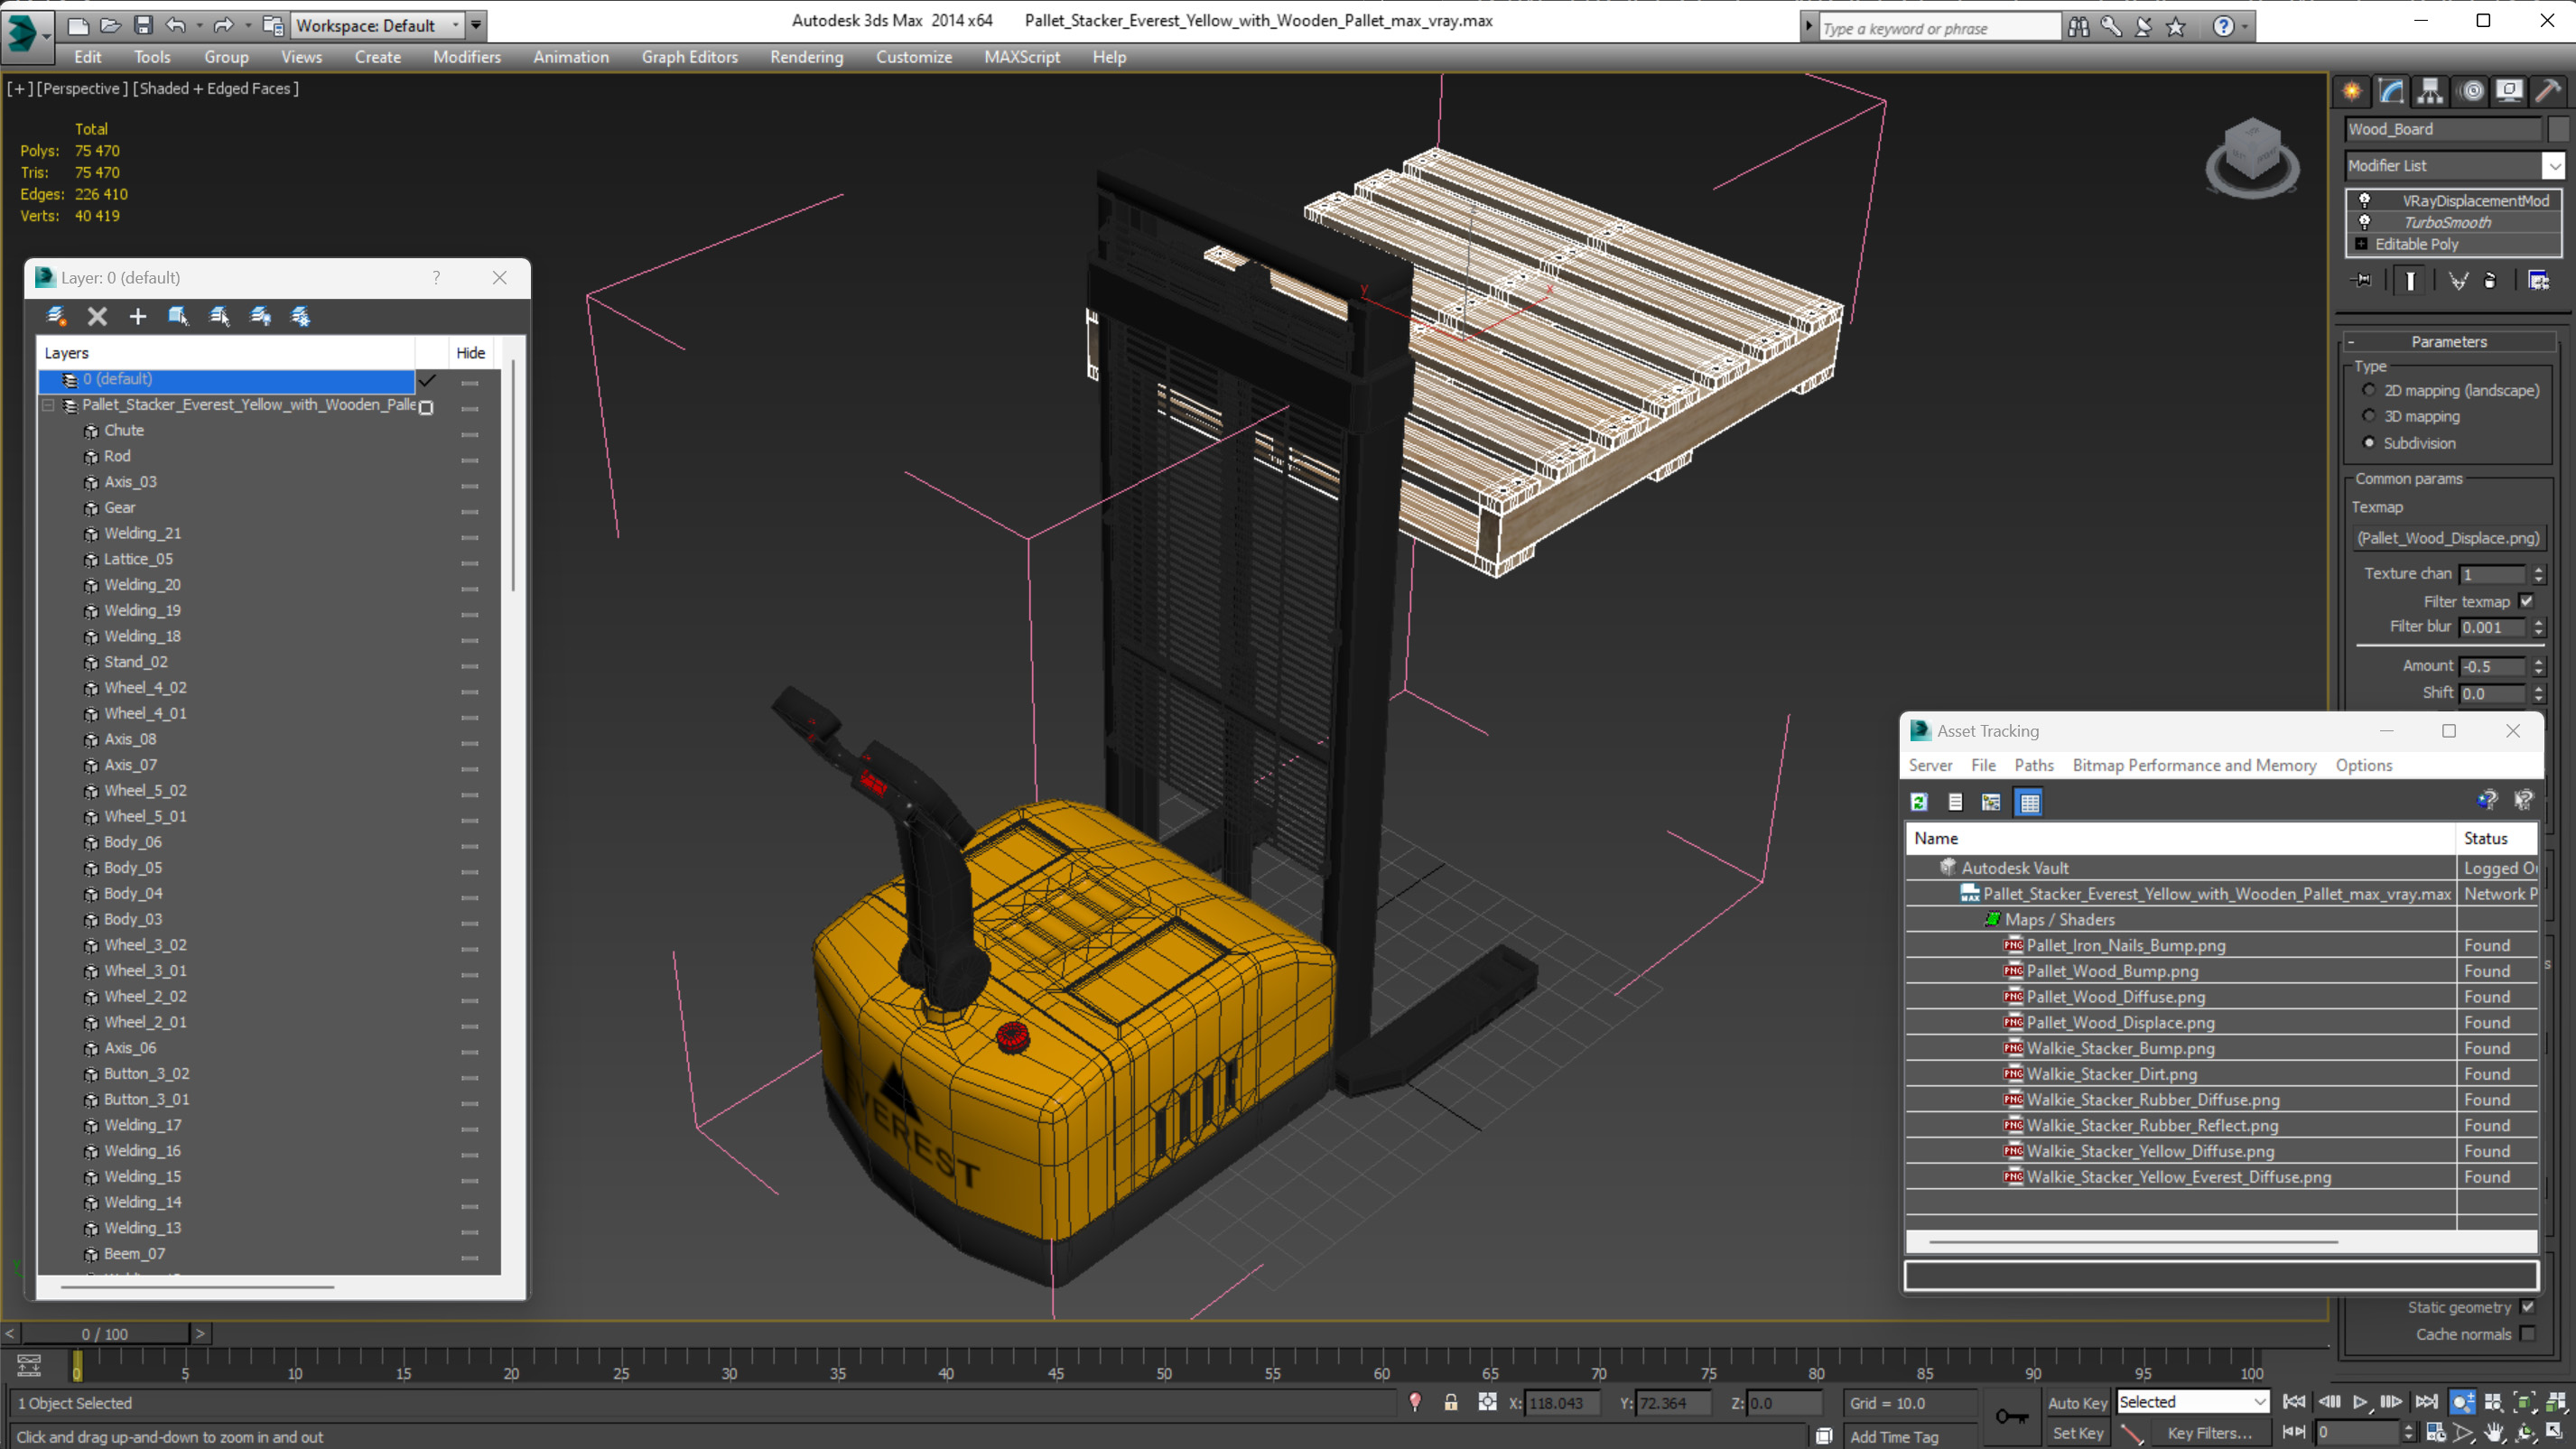
Task: Click the Shaded + Edged Faces viewport label
Action: tap(215, 89)
